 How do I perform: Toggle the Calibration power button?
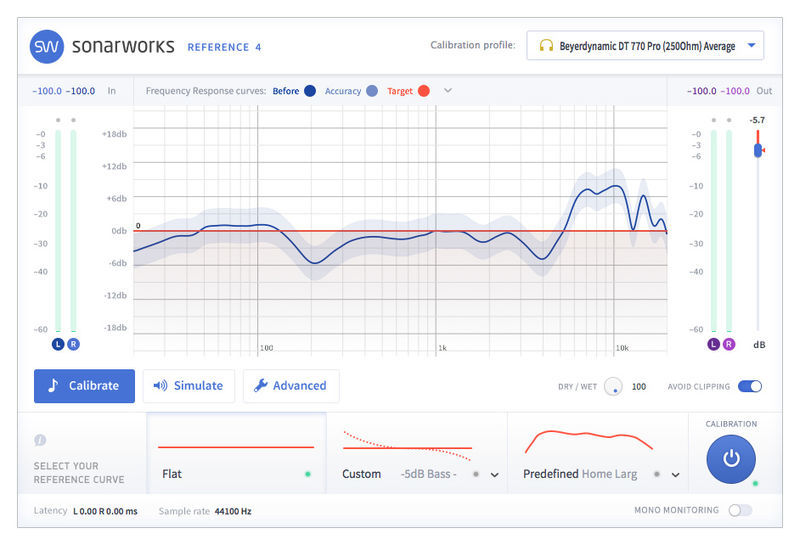pos(731,459)
